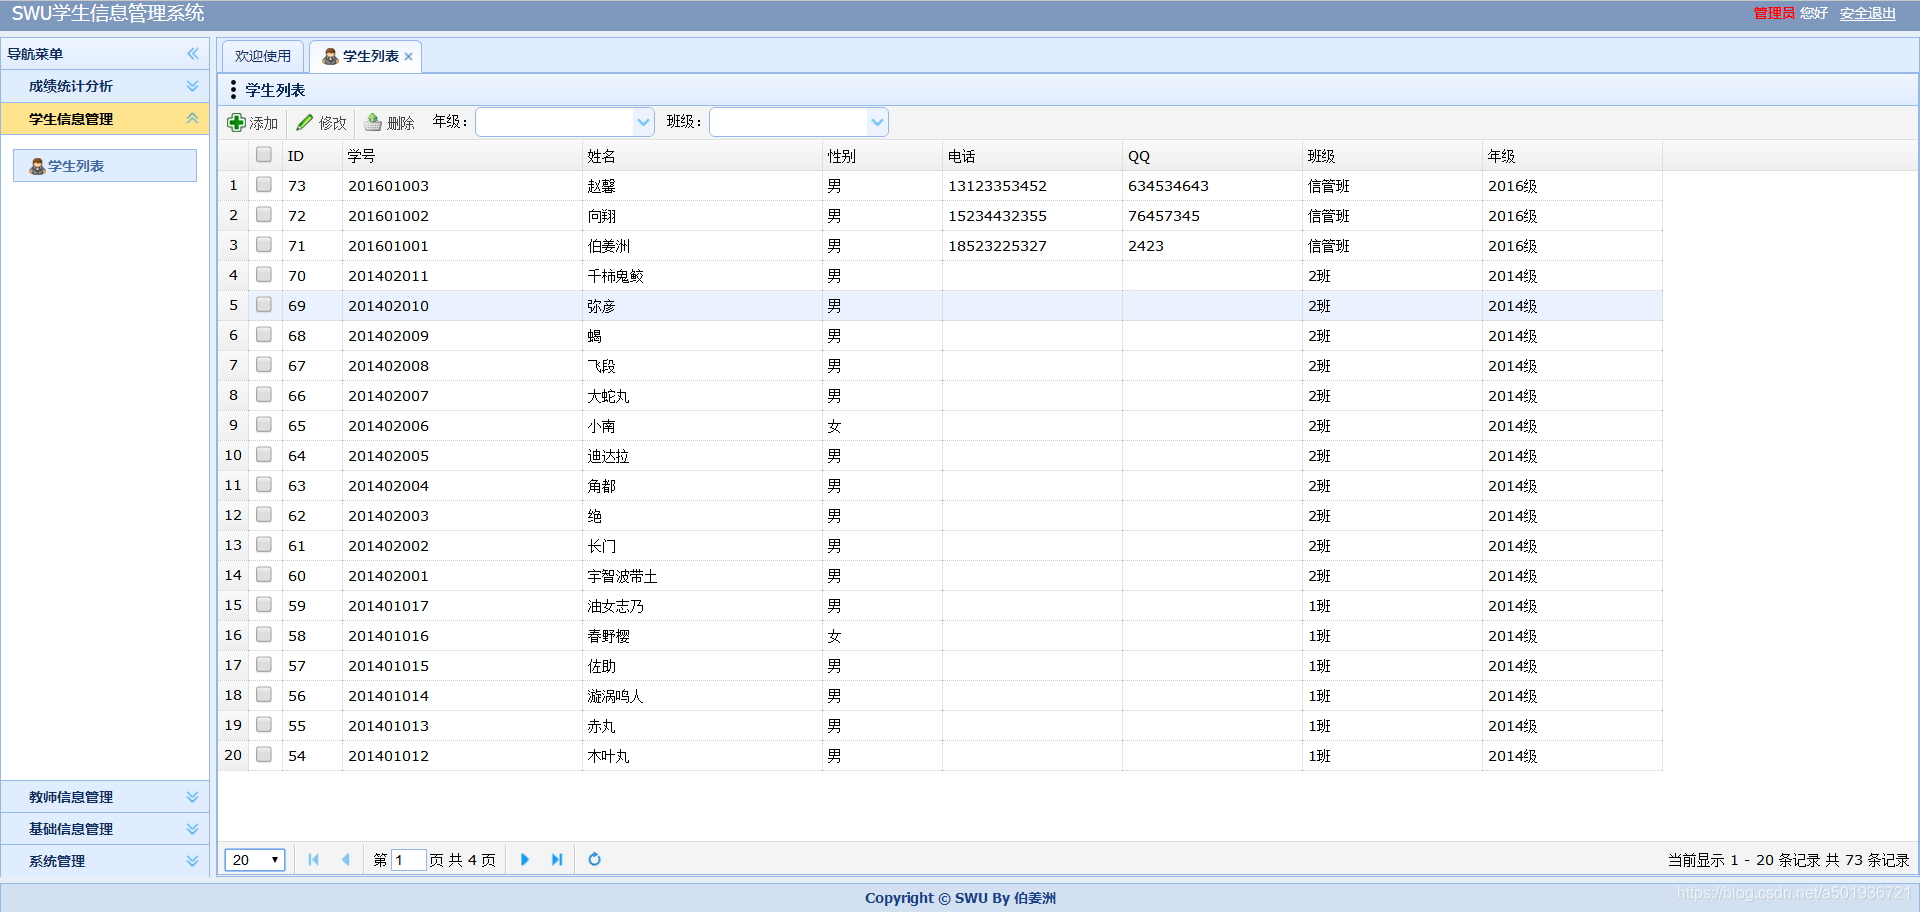The image size is (1920, 912).
Task: Collapse the navigation menu (导航菜单) panel
Action: pos(193,54)
